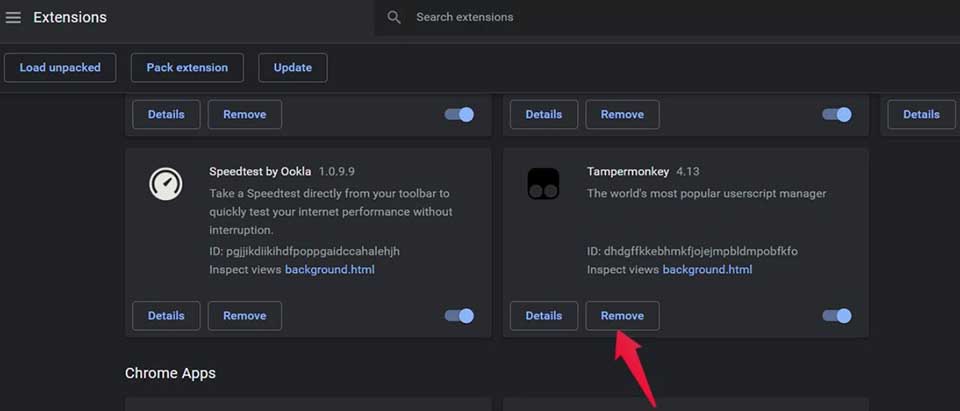Click Details on card above Speedtest
Screen dimensions: 960x411
(166, 115)
